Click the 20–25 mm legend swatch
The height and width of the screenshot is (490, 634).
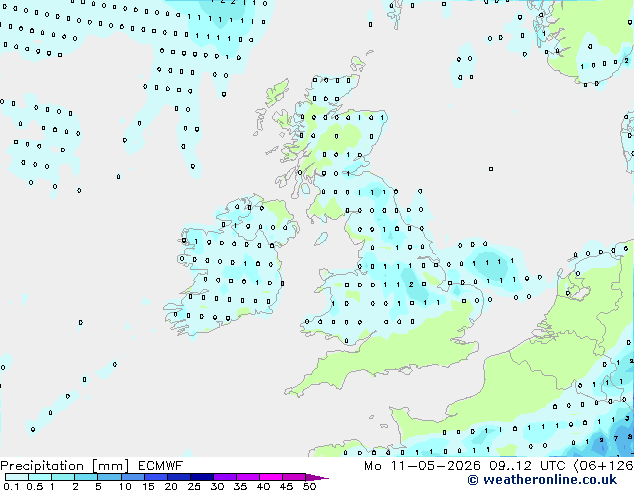[x=178, y=477]
